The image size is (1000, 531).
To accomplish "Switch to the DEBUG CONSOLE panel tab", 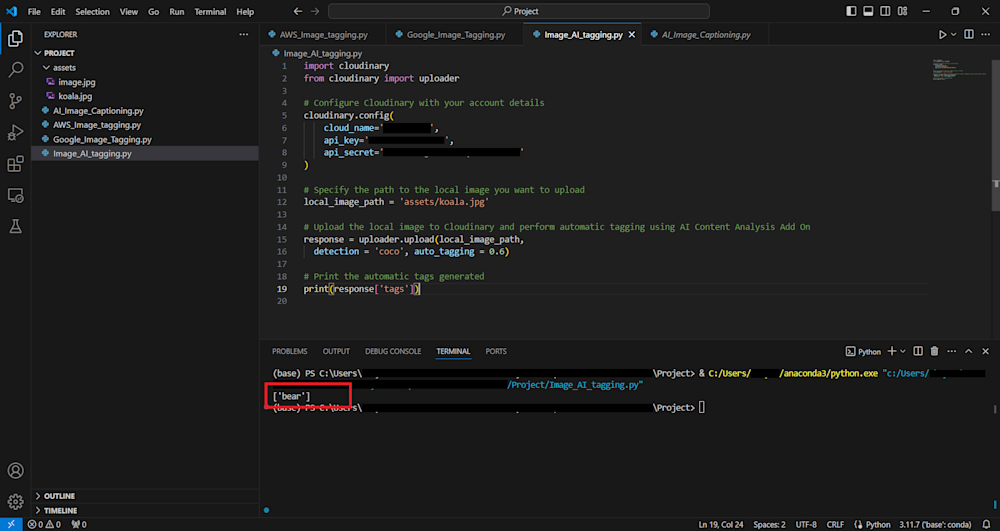I will pos(393,351).
